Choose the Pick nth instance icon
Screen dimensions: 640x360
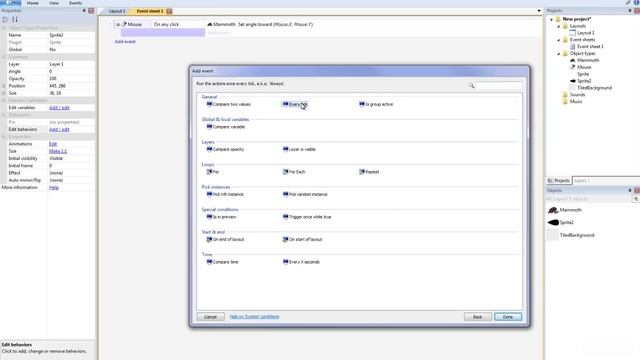click(209, 194)
